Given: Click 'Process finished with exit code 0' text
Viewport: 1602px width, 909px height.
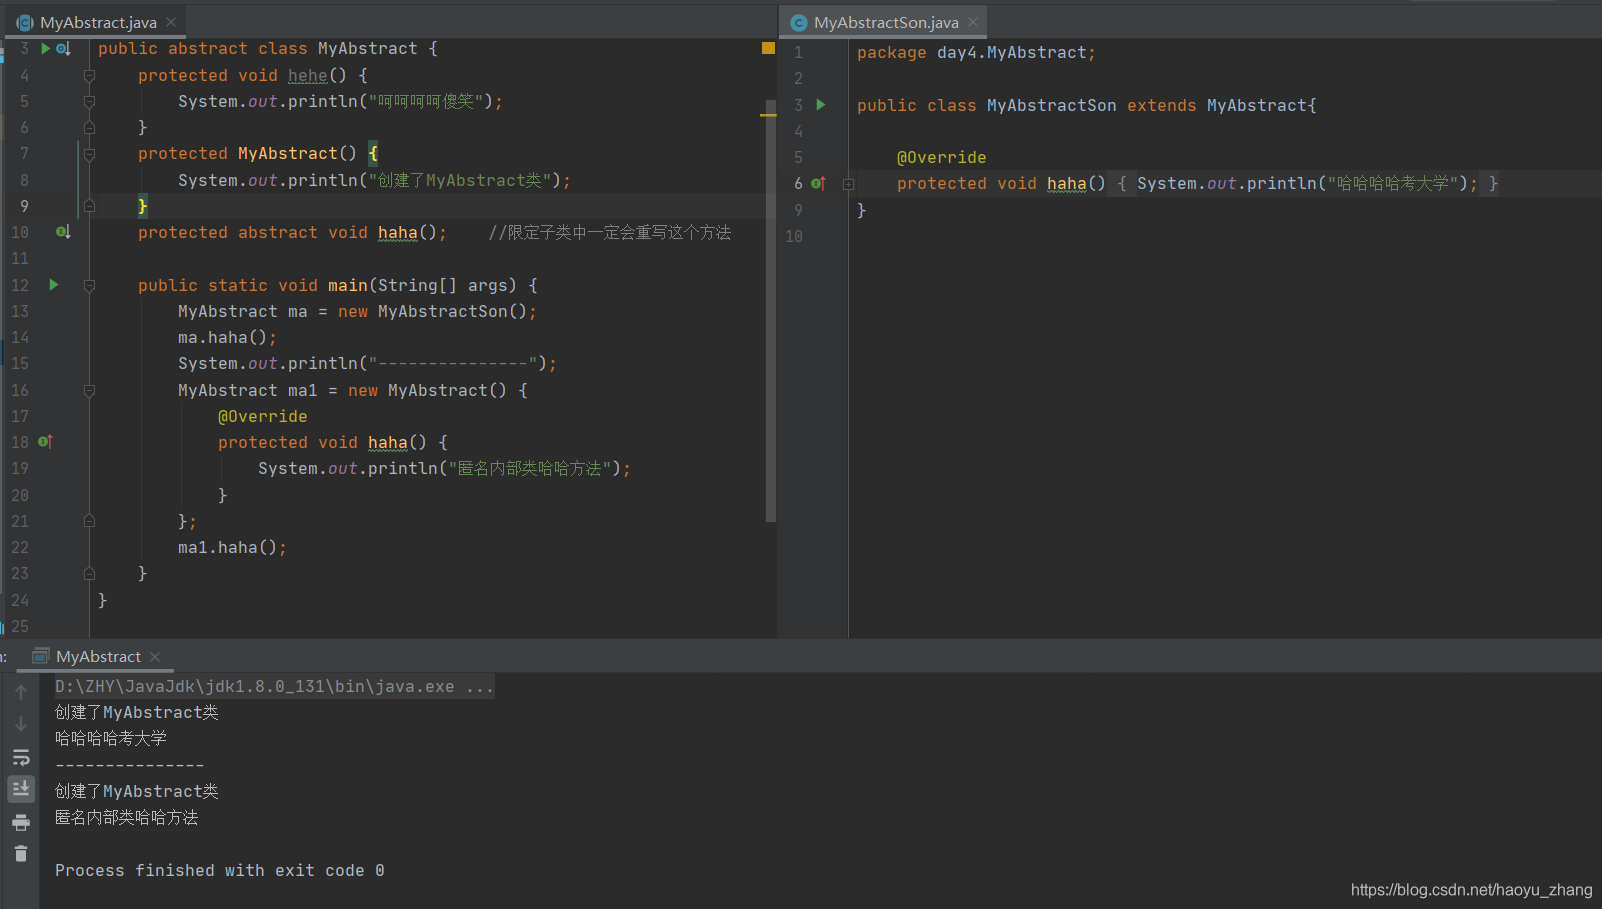Looking at the screenshot, I should pos(219,870).
